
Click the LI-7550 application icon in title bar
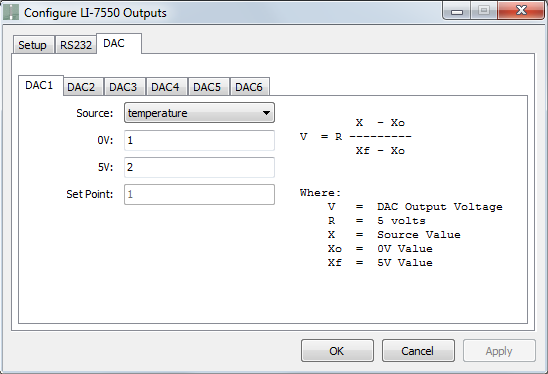click(11, 12)
